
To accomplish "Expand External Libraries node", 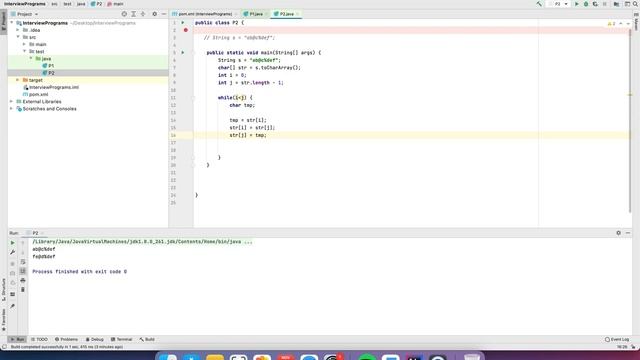I will (x=12, y=101).
